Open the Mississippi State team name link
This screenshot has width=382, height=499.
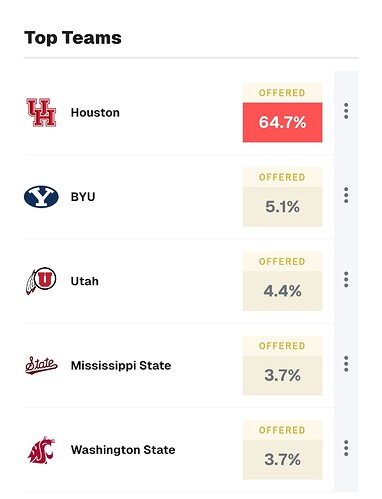[121, 366]
